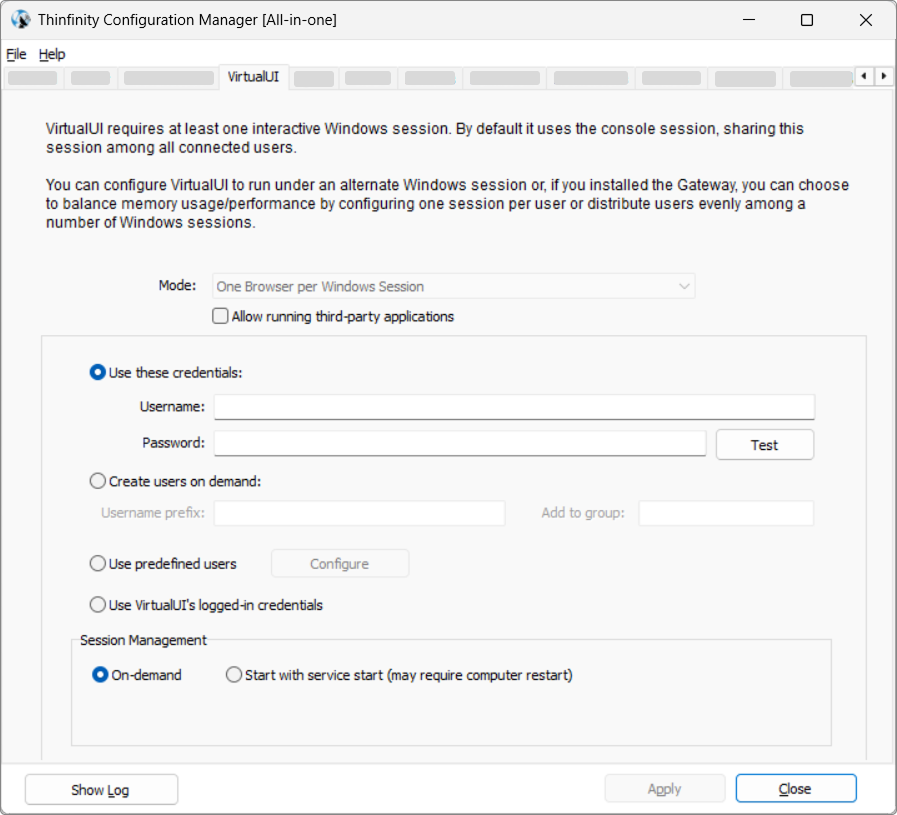
Task: Expand the Mode dropdown
Action: [454, 286]
